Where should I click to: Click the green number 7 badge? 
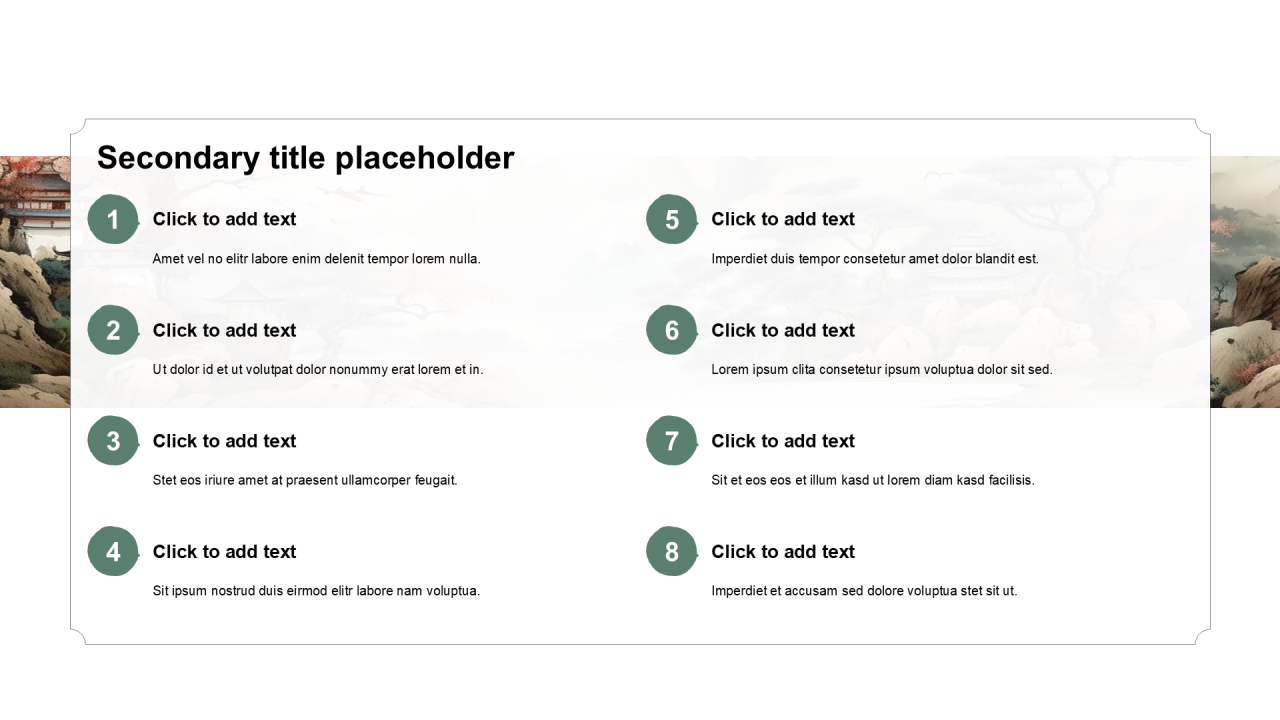(x=672, y=441)
